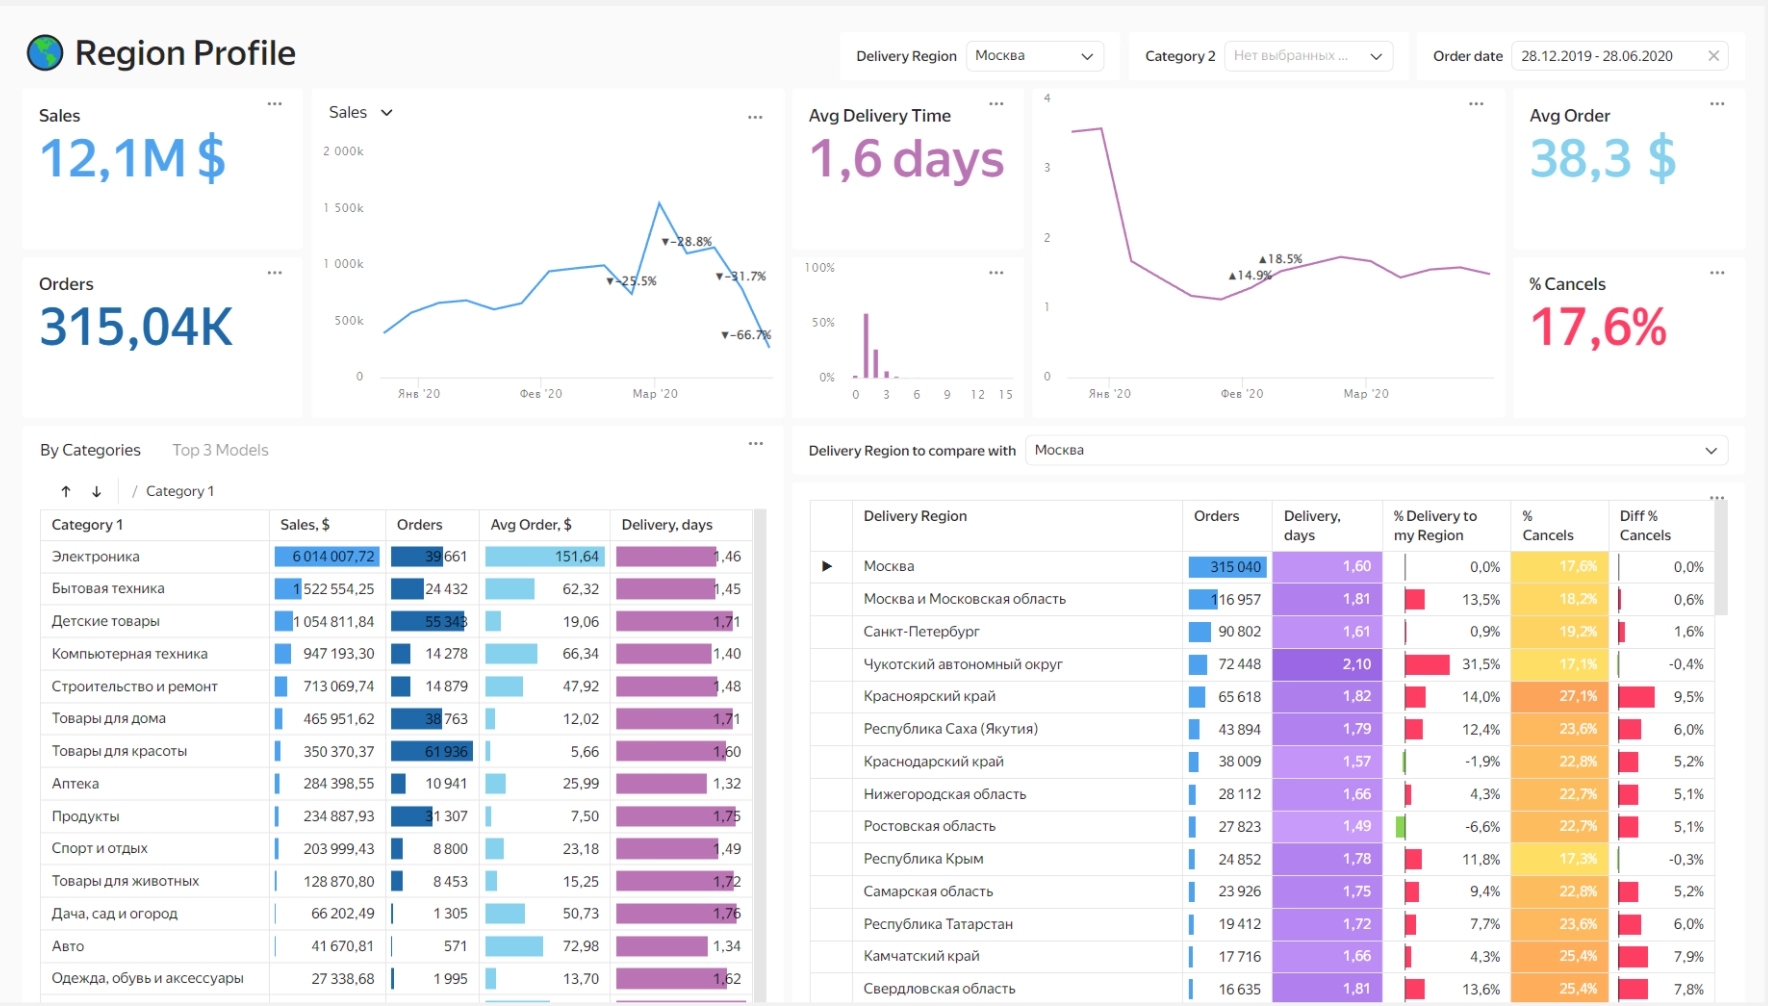Click the categories table vertical scrollbar

click(x=760, y=700)
